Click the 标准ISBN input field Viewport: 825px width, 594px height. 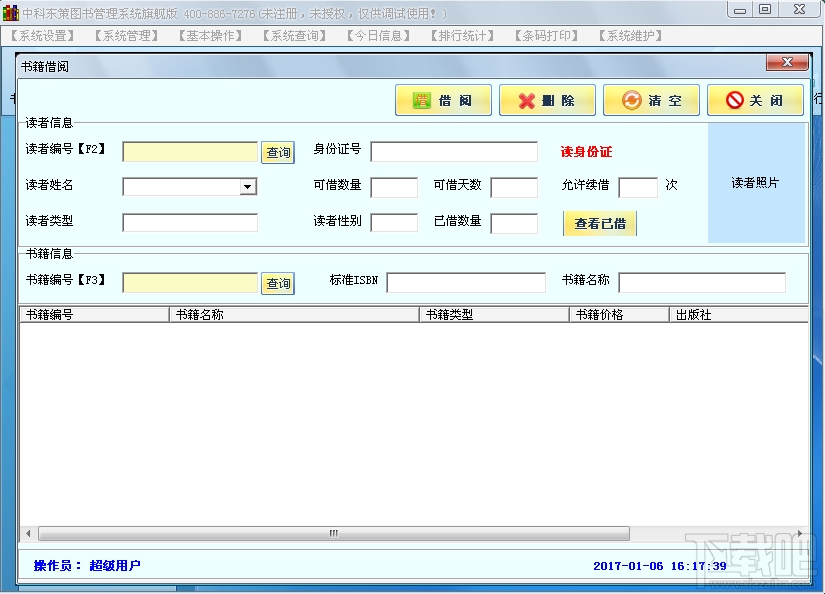tap(466, 283)
